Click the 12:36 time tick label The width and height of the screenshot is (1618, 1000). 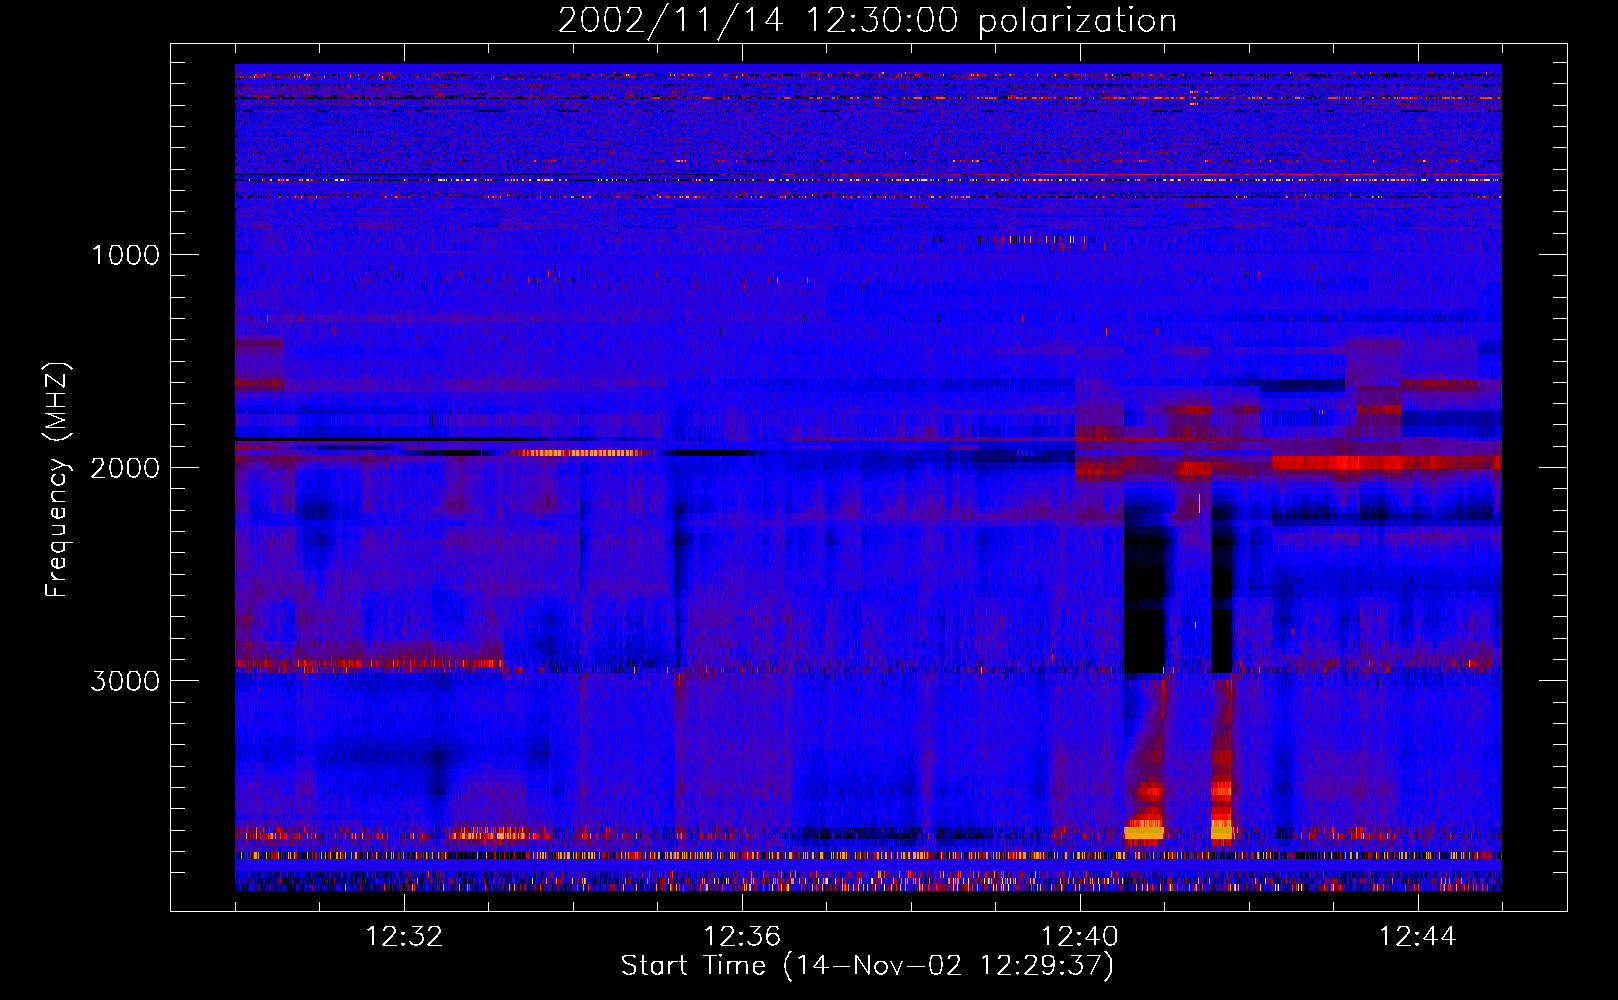[742, 937]
